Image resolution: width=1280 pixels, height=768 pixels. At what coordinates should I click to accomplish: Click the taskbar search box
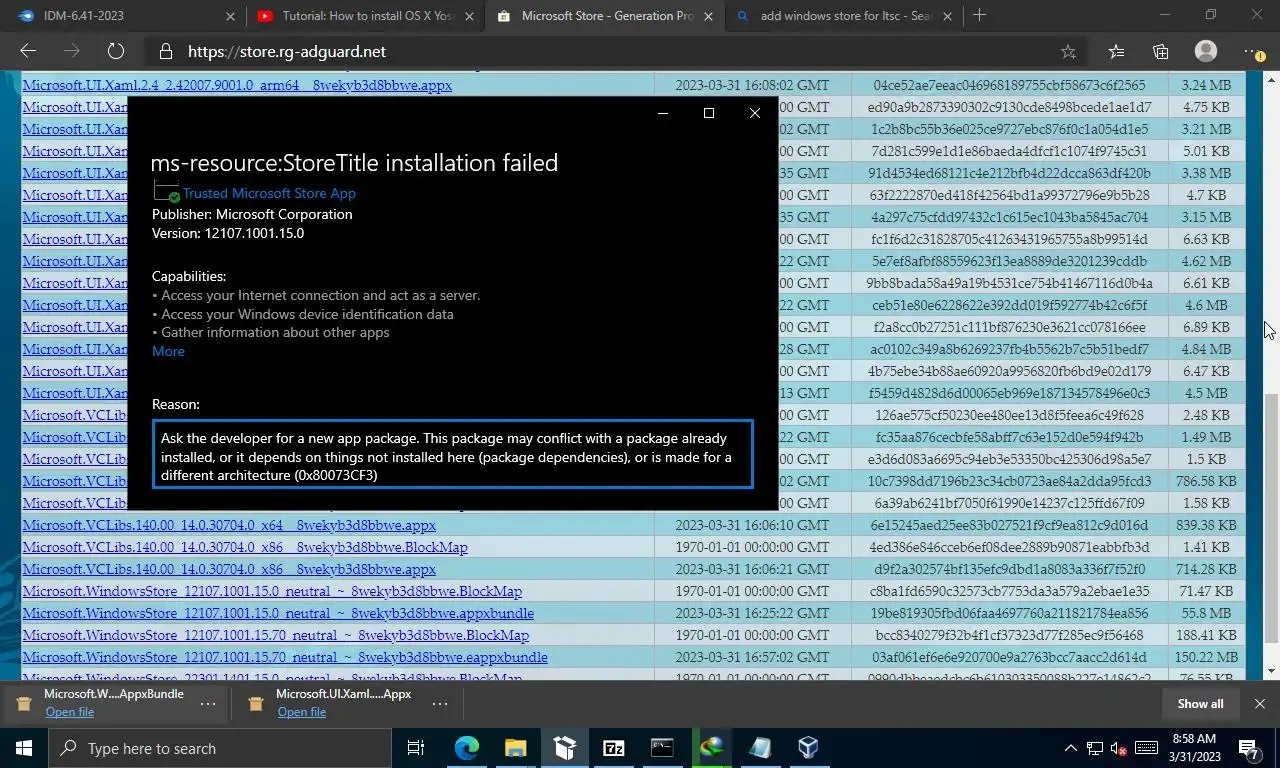tap(220, 748)
